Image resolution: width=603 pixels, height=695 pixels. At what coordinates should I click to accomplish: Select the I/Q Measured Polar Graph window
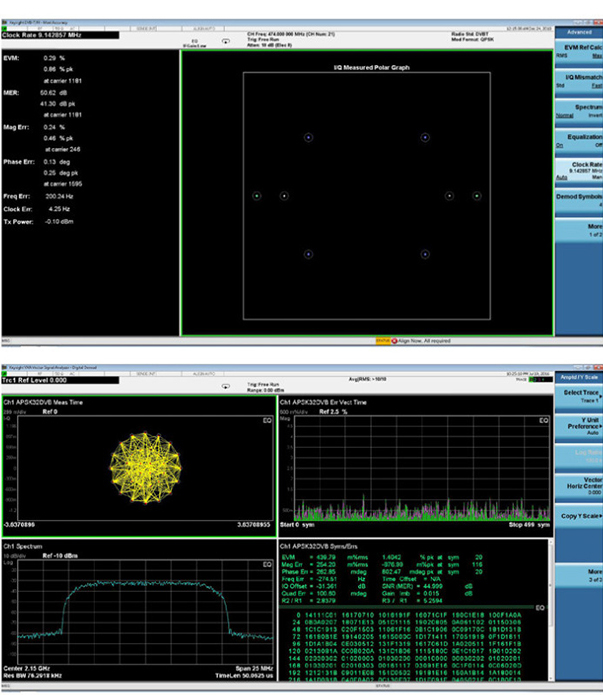366,195
